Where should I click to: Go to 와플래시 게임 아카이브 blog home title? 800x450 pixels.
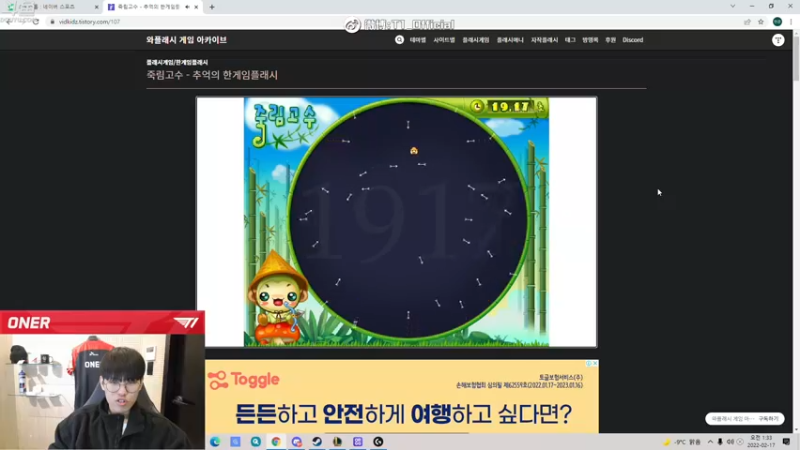coord(186,40)
